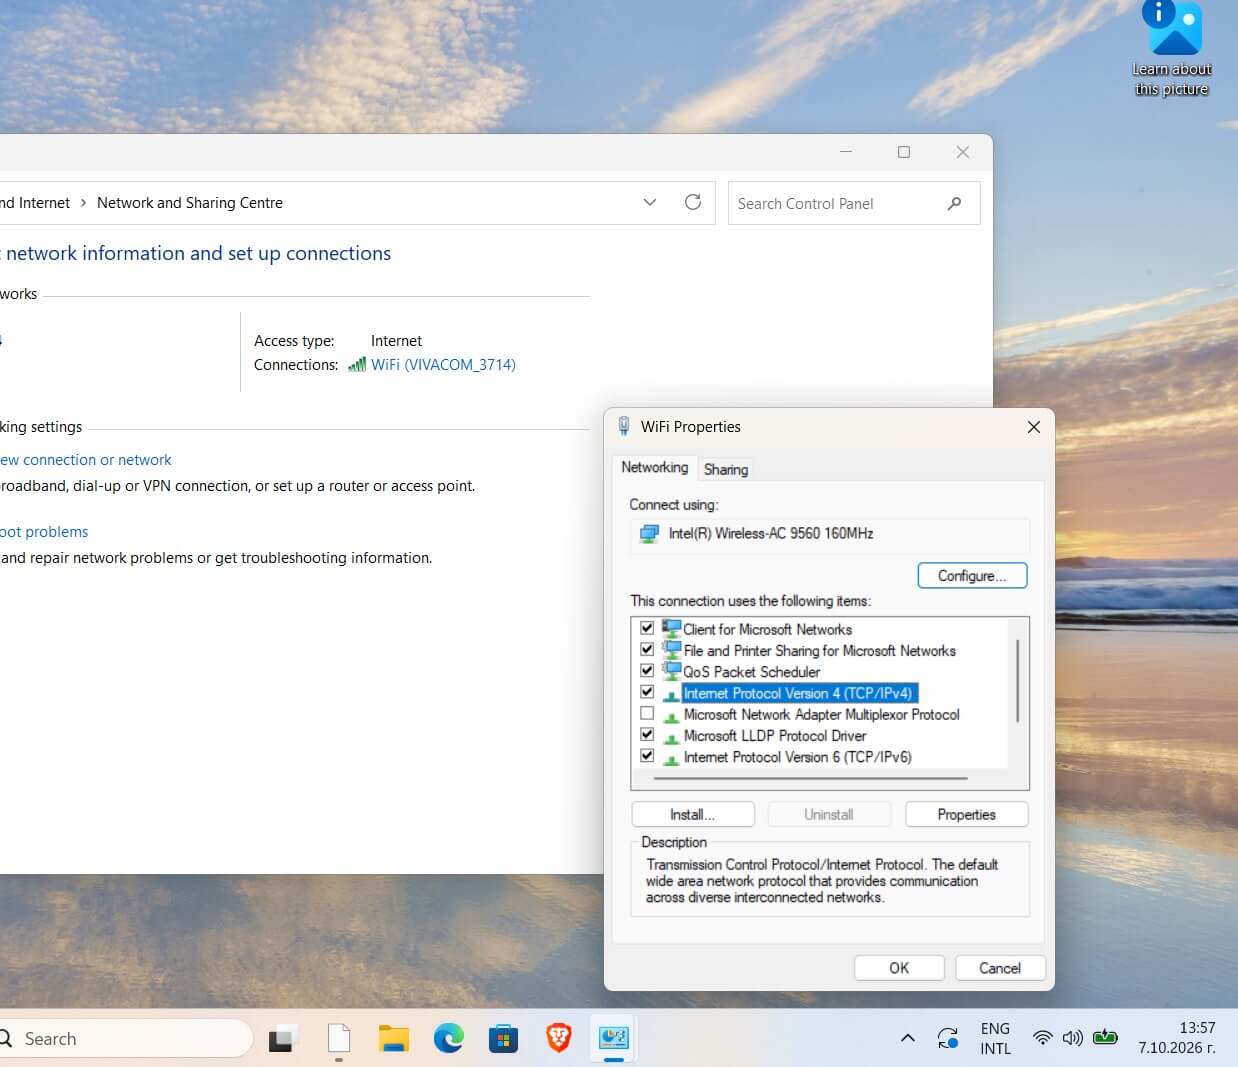Expand the address bar history dropdown chevron
Screen dimensions: 1238x1067
650,202
